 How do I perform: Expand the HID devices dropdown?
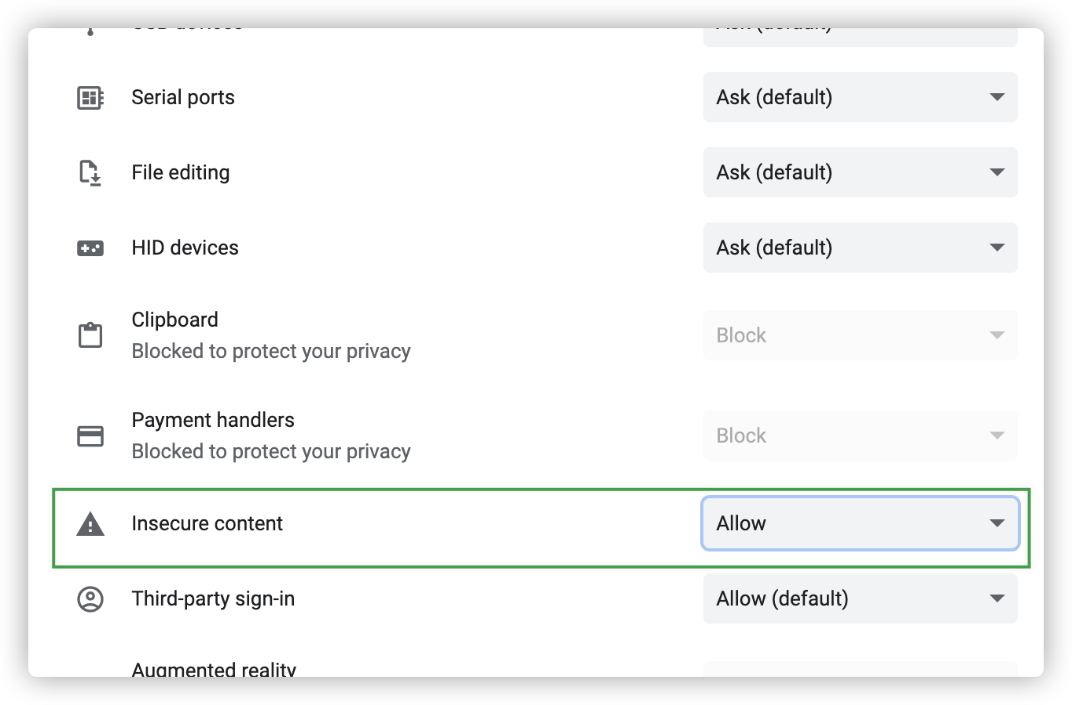coord(860,248)
